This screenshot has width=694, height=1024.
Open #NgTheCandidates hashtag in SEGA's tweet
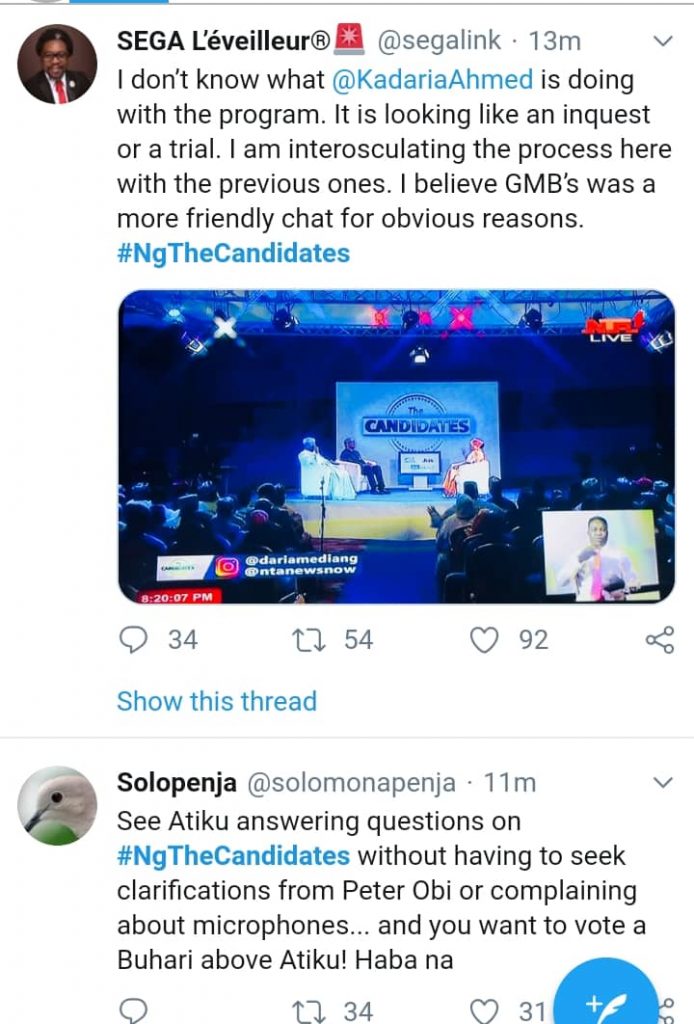(x=233, y=252)
